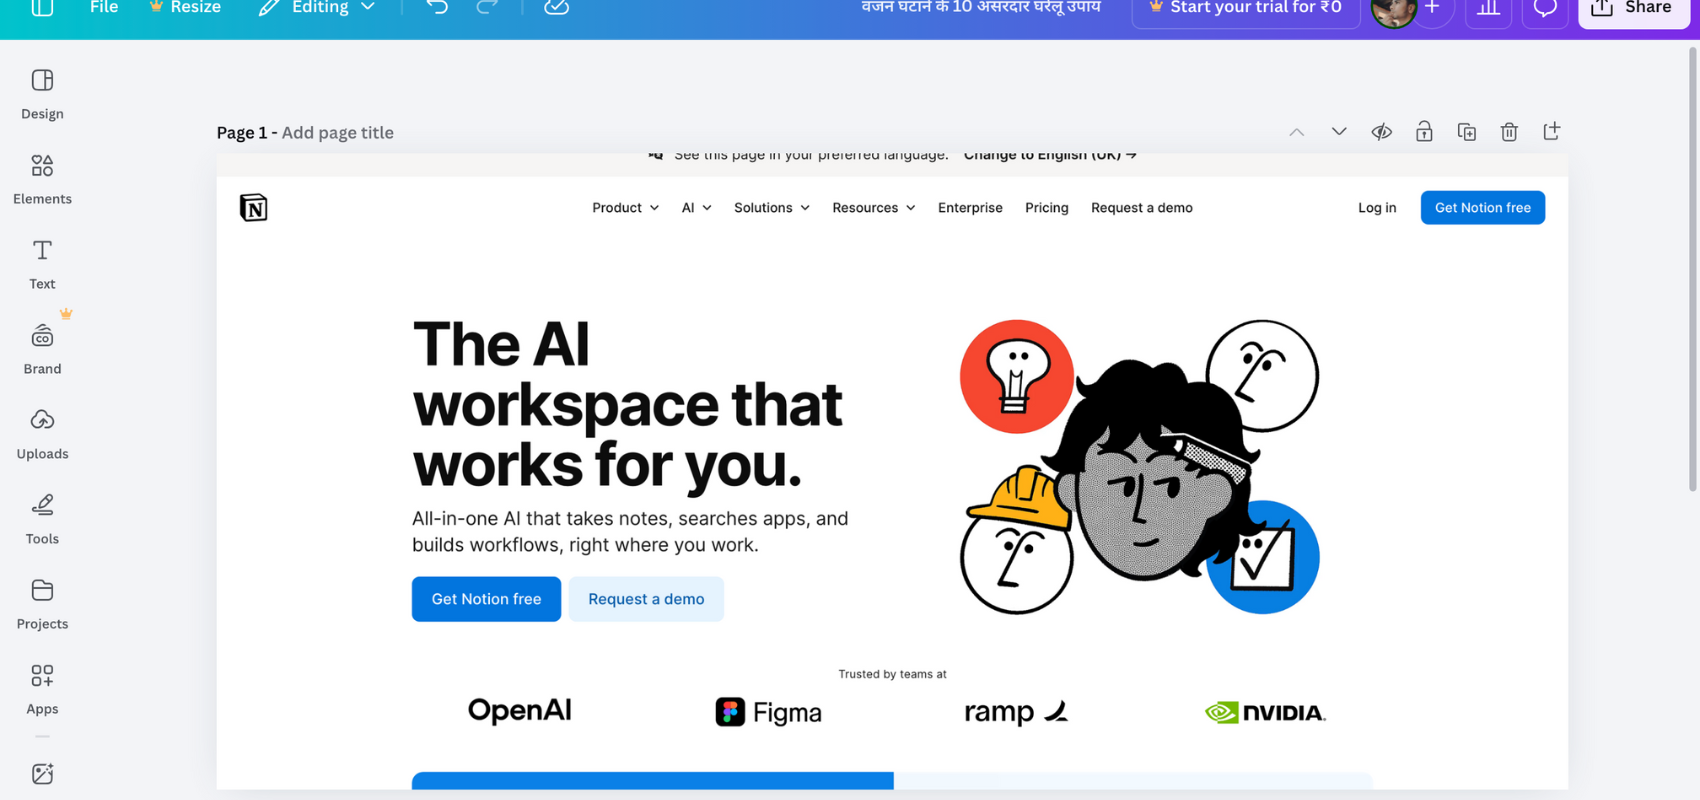Viewport: 1700px width, 800px height.
Task: Click the NVIDIA logo
Action: coord(1265,712)
